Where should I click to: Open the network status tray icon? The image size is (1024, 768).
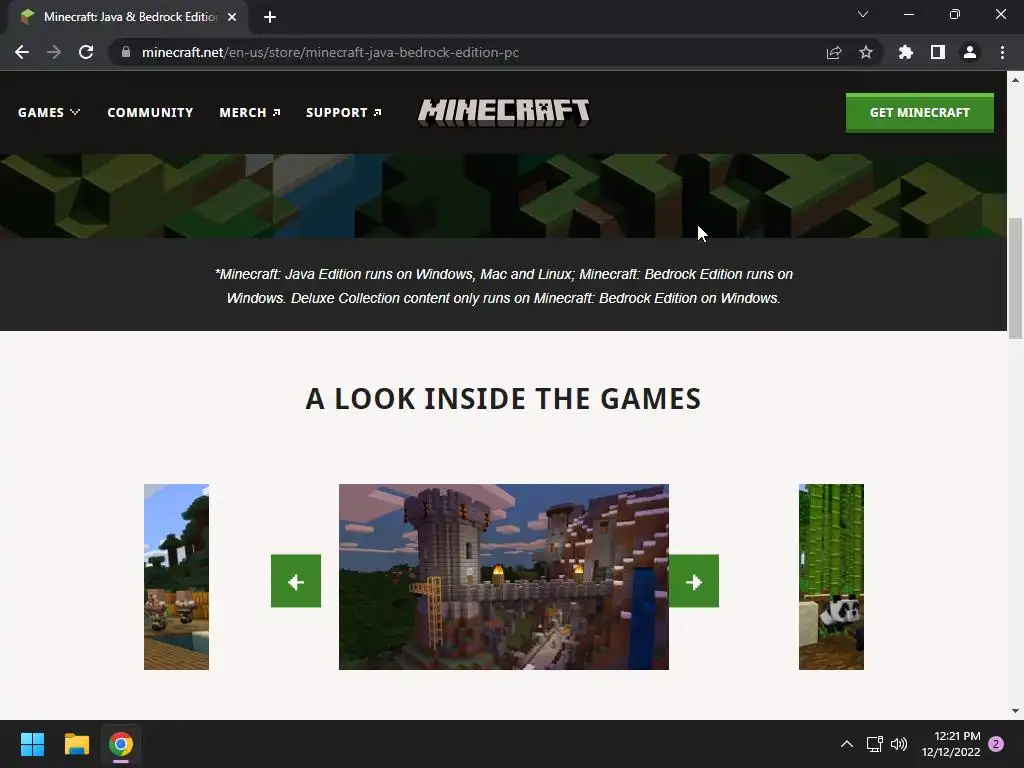874,744
